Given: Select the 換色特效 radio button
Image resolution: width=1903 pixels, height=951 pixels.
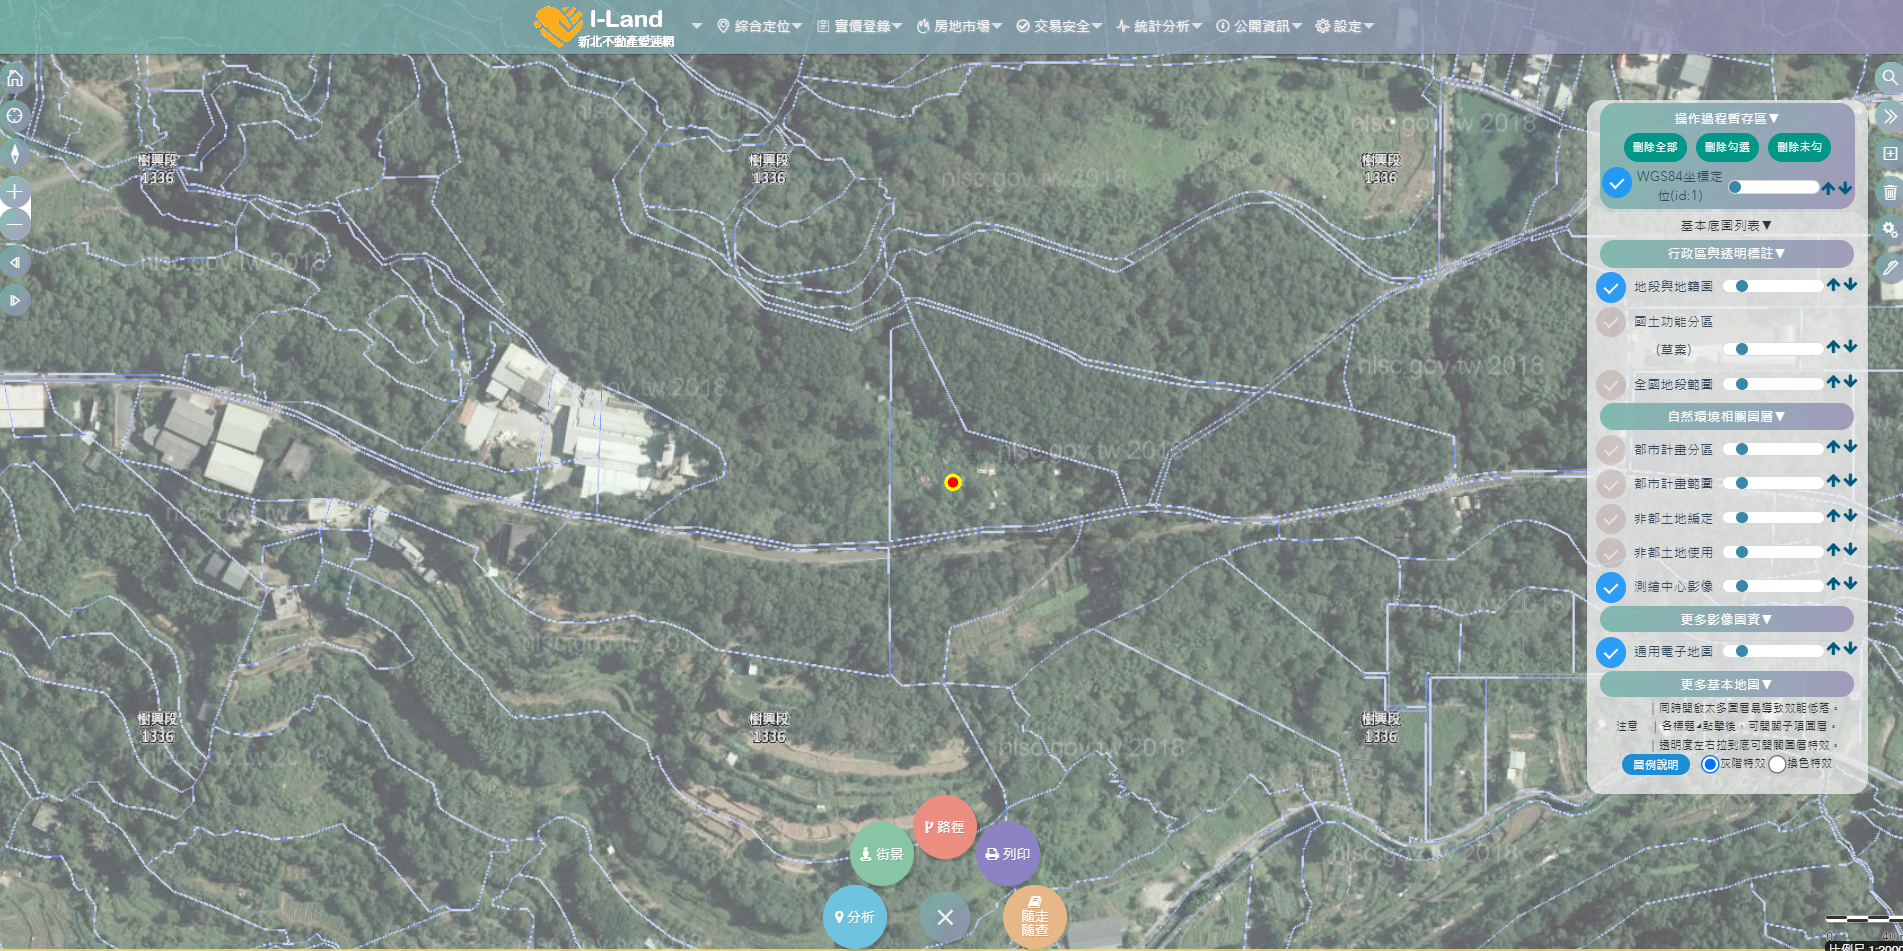Looking at the screenshot, I should [1777, 764].
